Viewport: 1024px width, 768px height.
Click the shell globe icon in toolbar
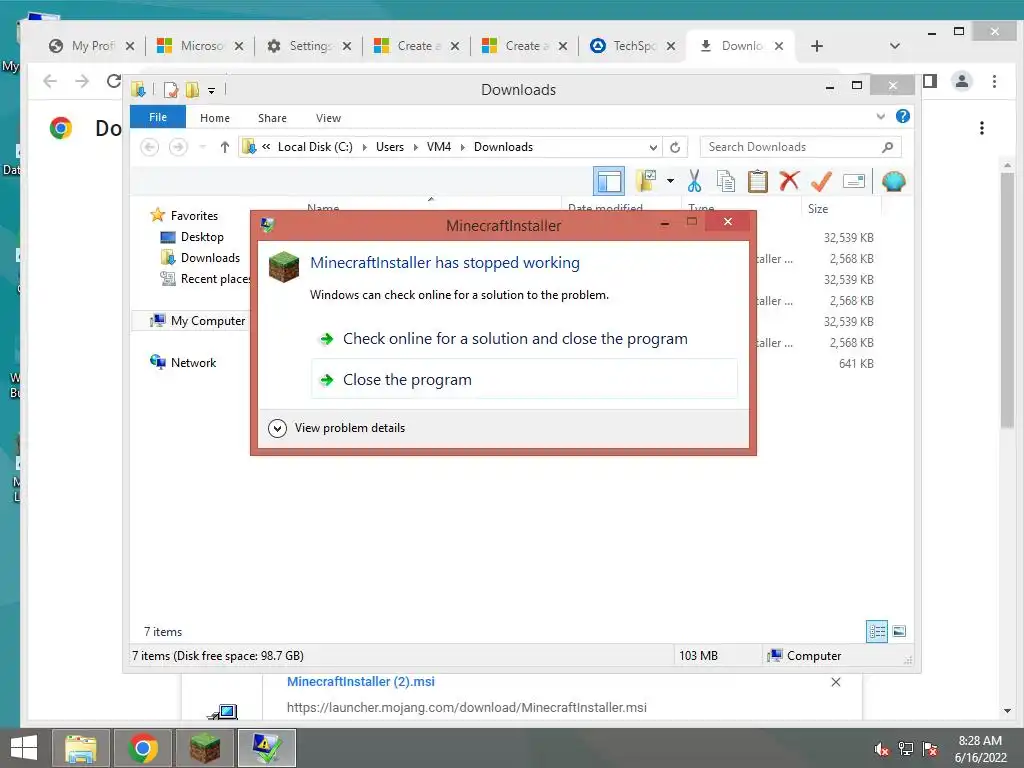tap(893, 181)
